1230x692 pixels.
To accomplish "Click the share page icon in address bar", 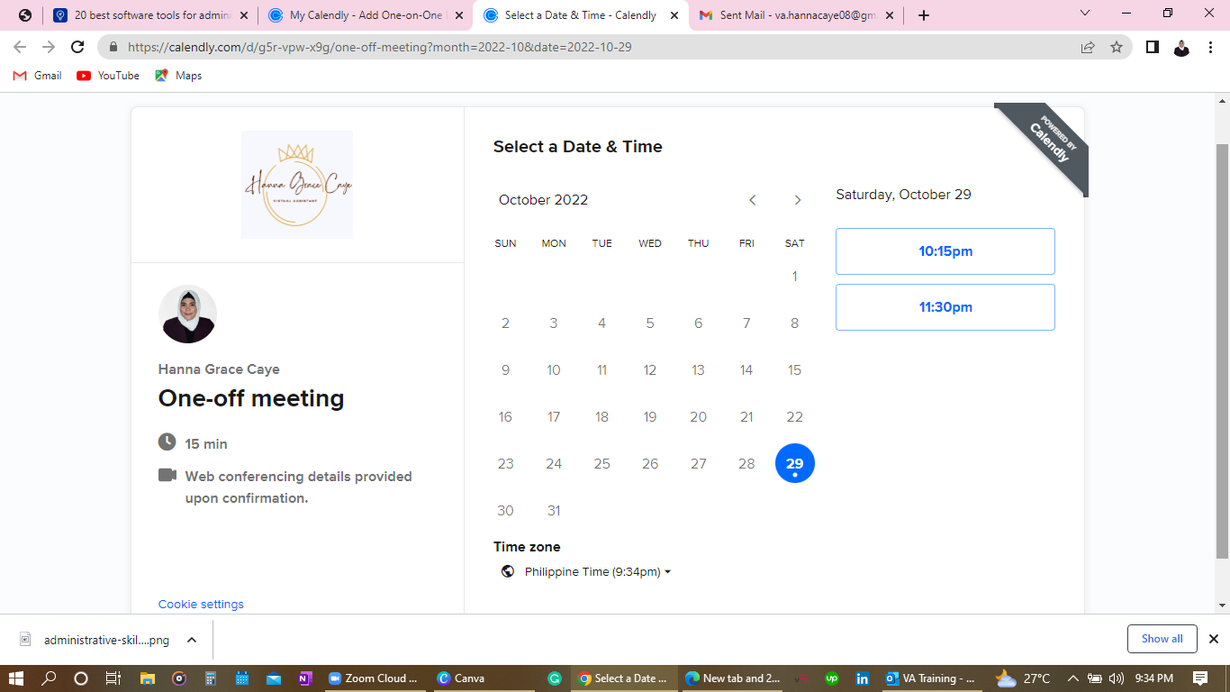I will point(1087,47).
